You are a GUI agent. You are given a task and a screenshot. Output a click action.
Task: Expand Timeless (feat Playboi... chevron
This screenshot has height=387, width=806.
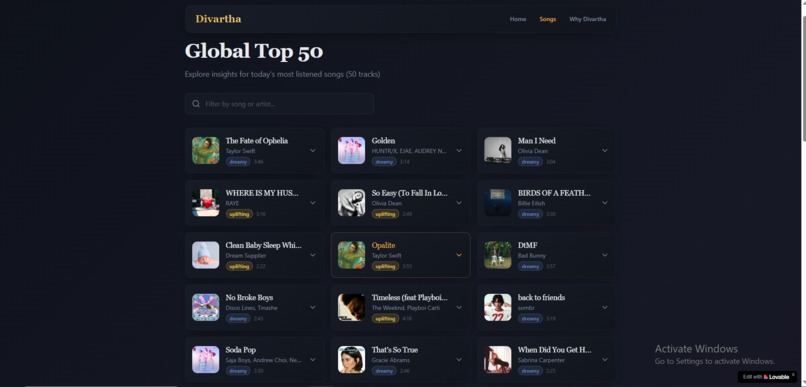pos(459,307)
